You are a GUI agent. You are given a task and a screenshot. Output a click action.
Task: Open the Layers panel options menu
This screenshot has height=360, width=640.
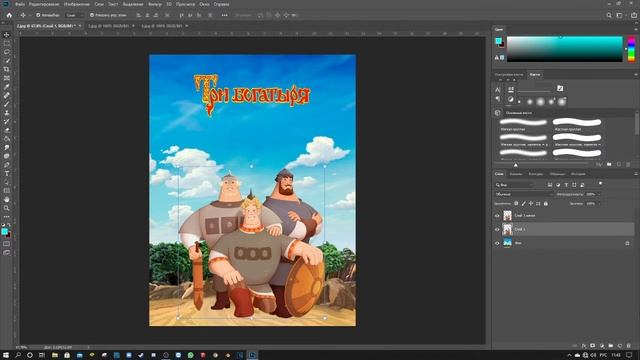pyautogui.click(x=636, y=173)
